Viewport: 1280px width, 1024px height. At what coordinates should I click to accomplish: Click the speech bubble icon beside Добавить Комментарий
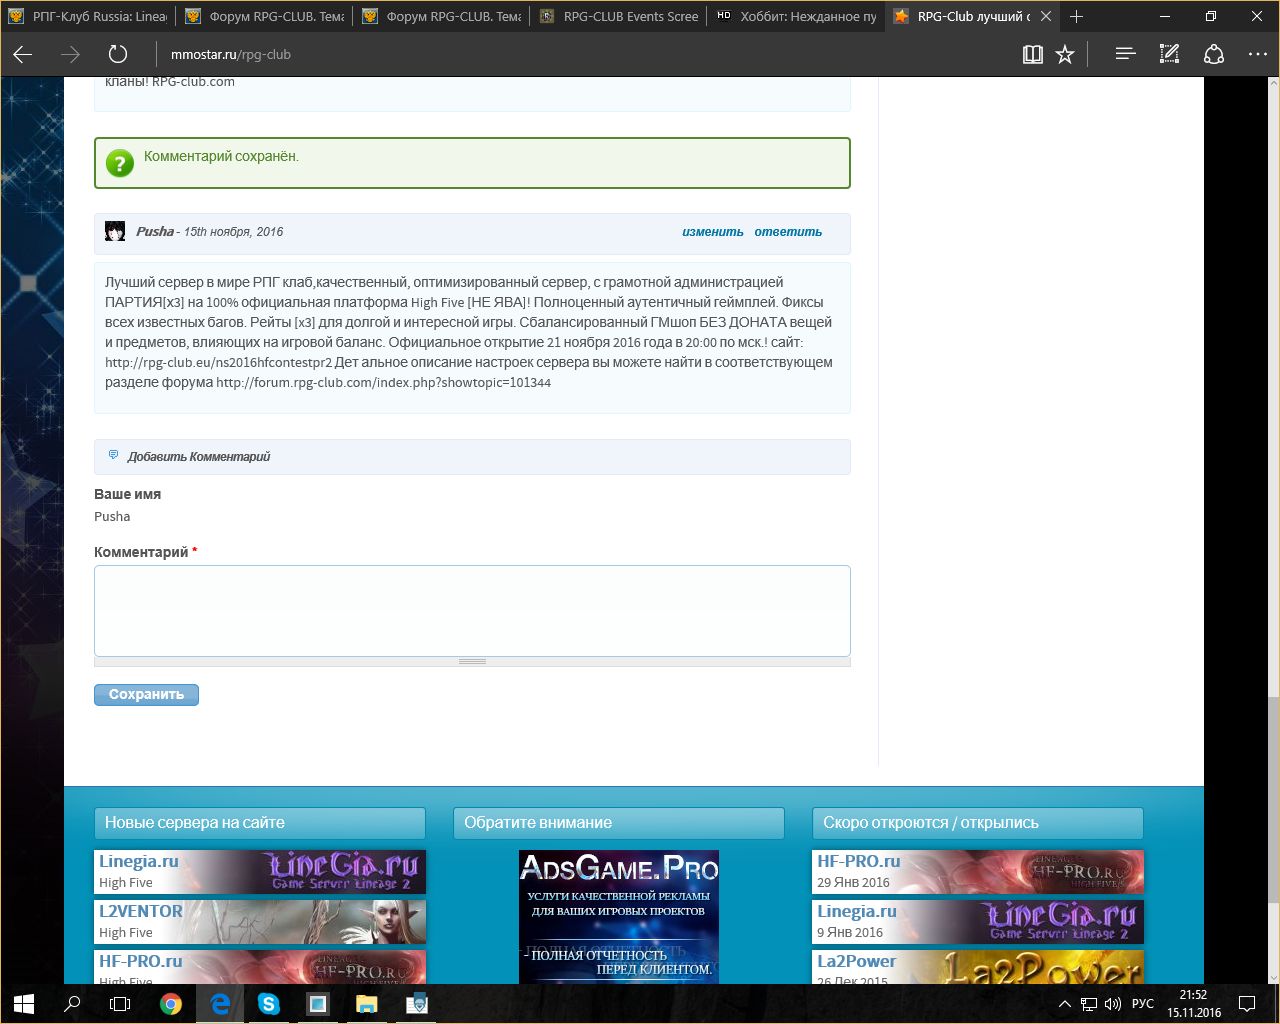click(113, 456)
